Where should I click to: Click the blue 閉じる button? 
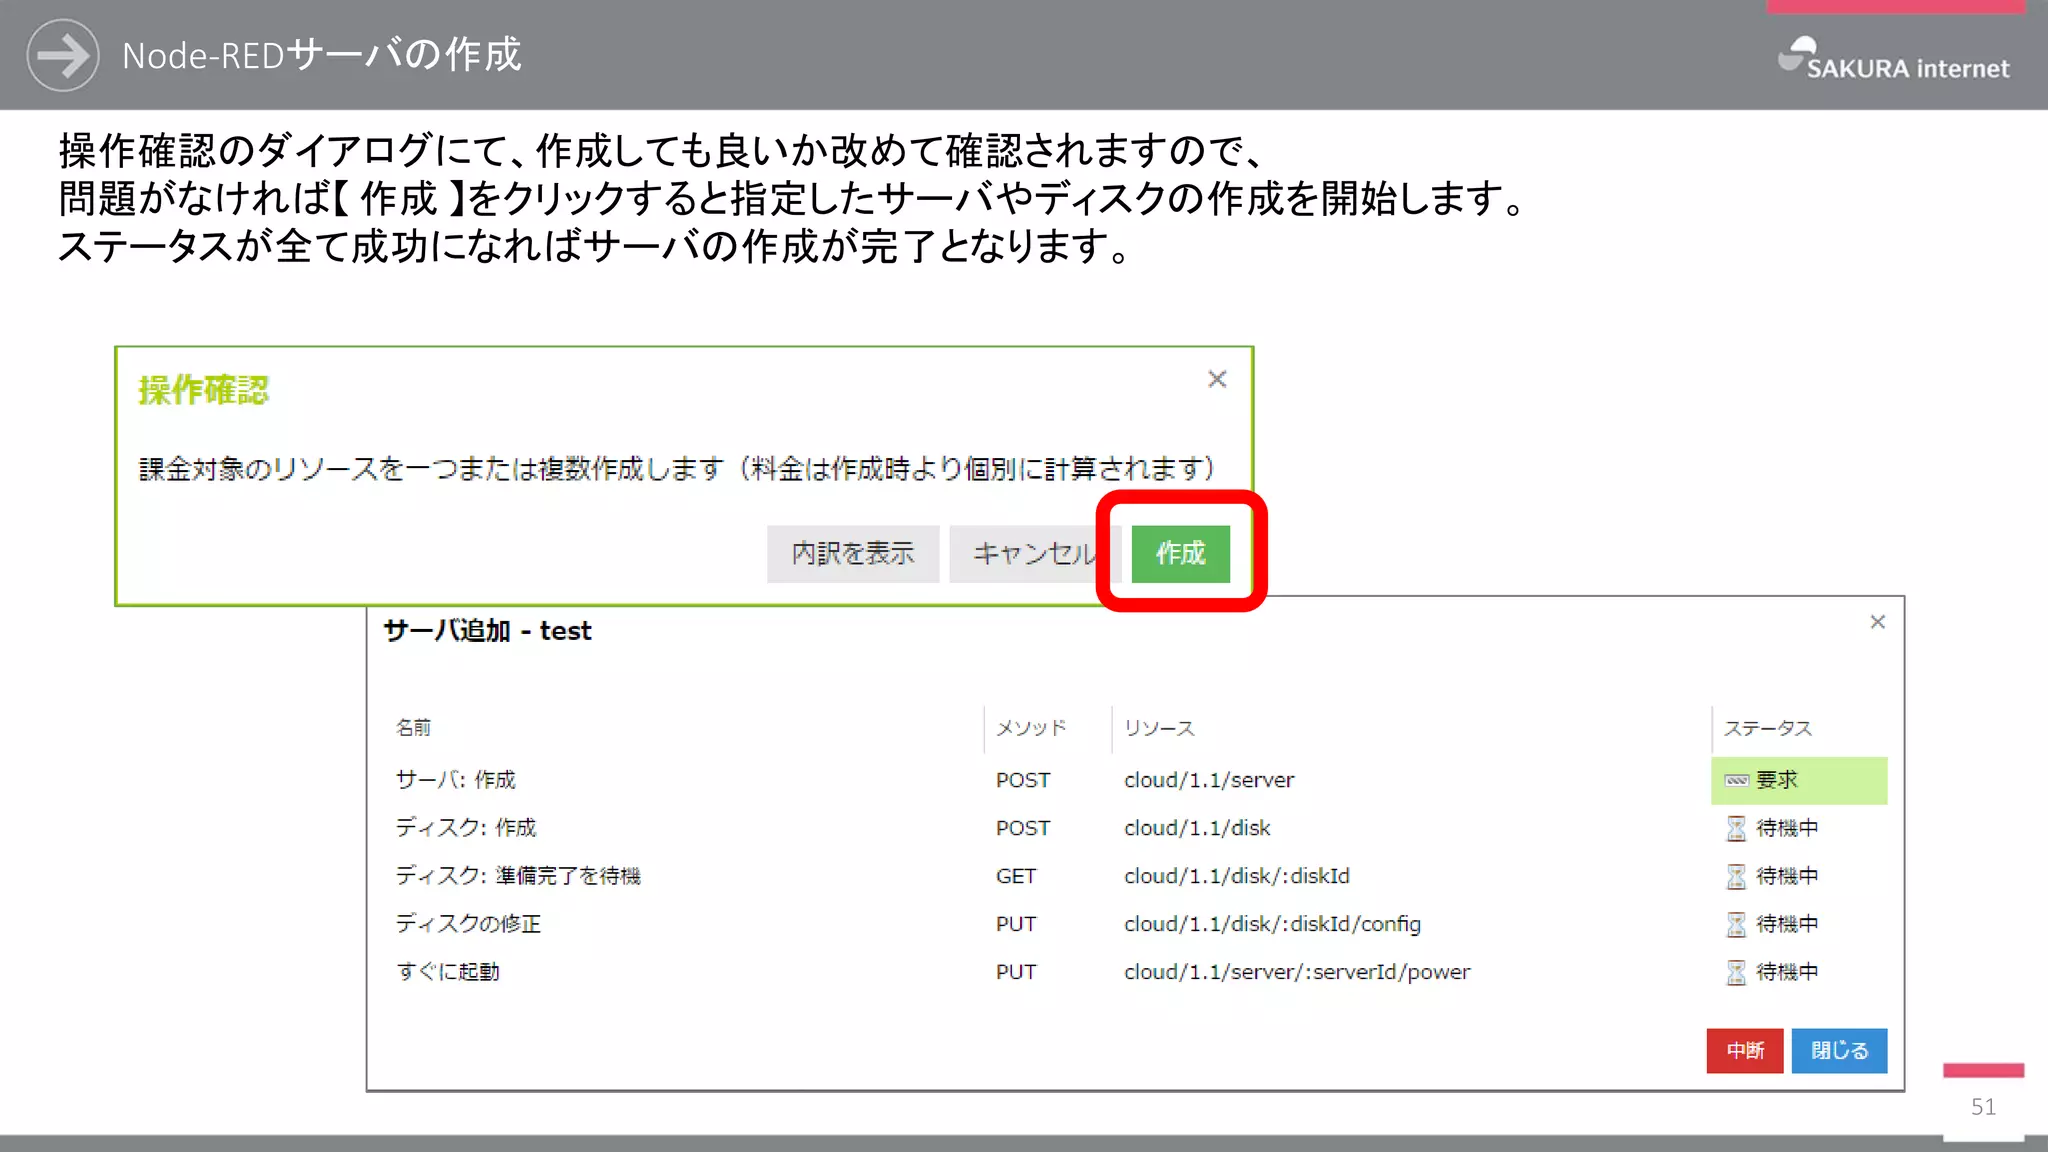coord(1839,1050)
